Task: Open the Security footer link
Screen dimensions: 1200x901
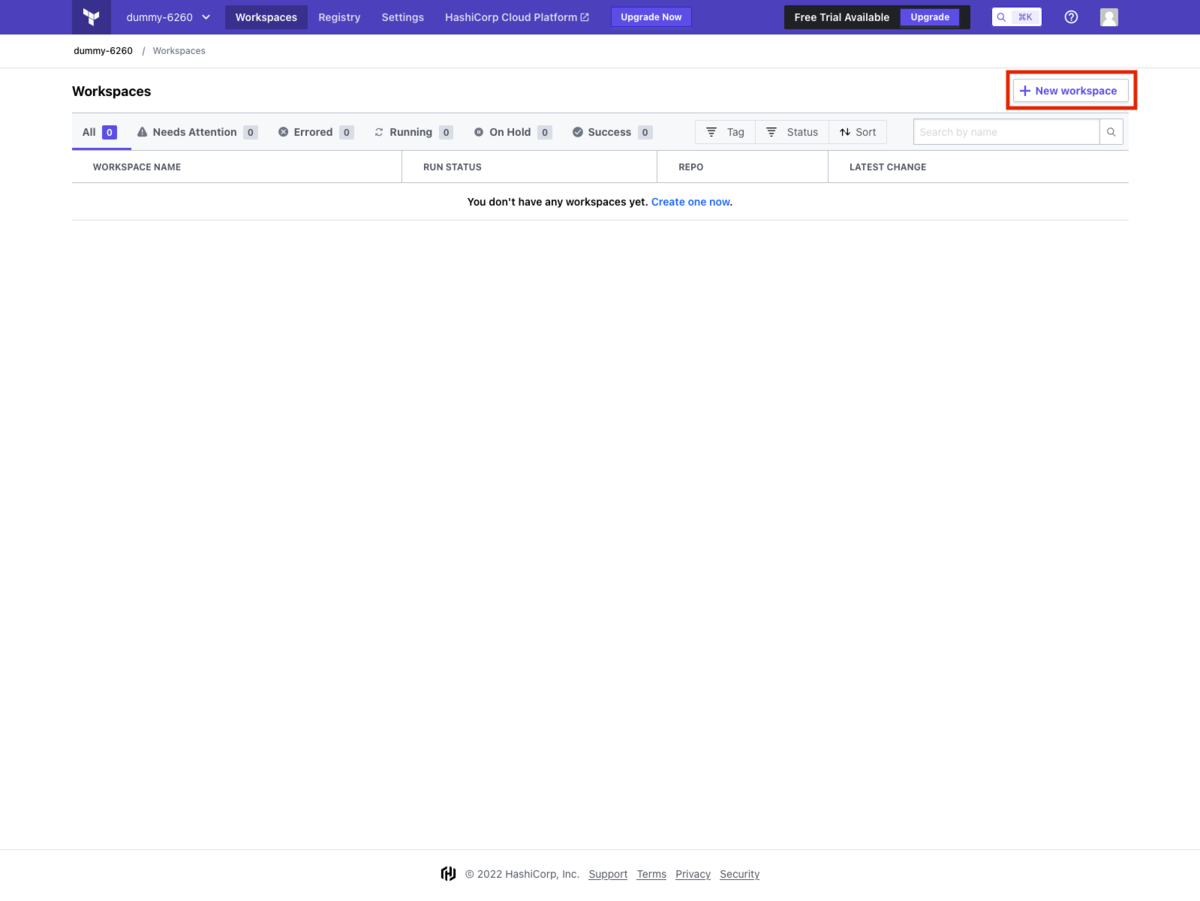Action: [740, 874]
